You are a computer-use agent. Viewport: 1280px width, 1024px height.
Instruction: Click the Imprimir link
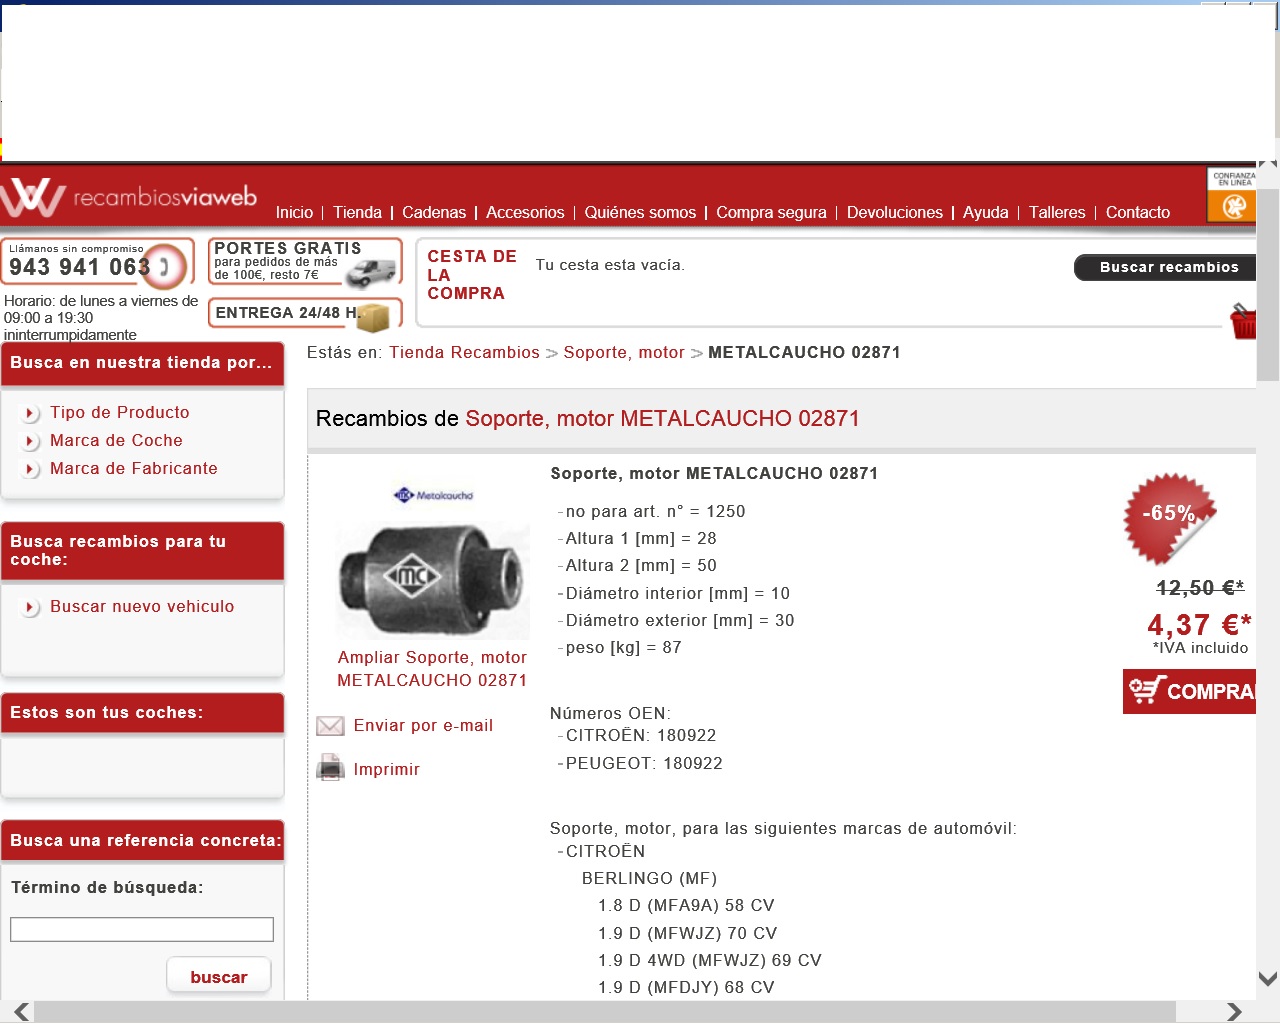(386, 770)
